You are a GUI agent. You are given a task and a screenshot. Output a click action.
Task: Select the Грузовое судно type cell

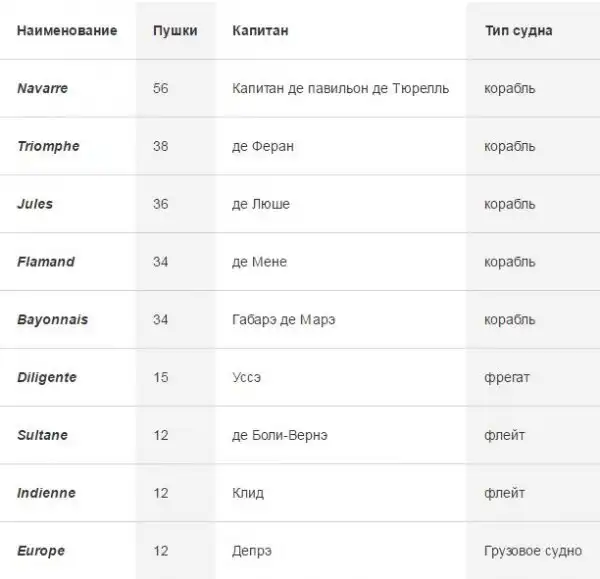coord(530,551)
